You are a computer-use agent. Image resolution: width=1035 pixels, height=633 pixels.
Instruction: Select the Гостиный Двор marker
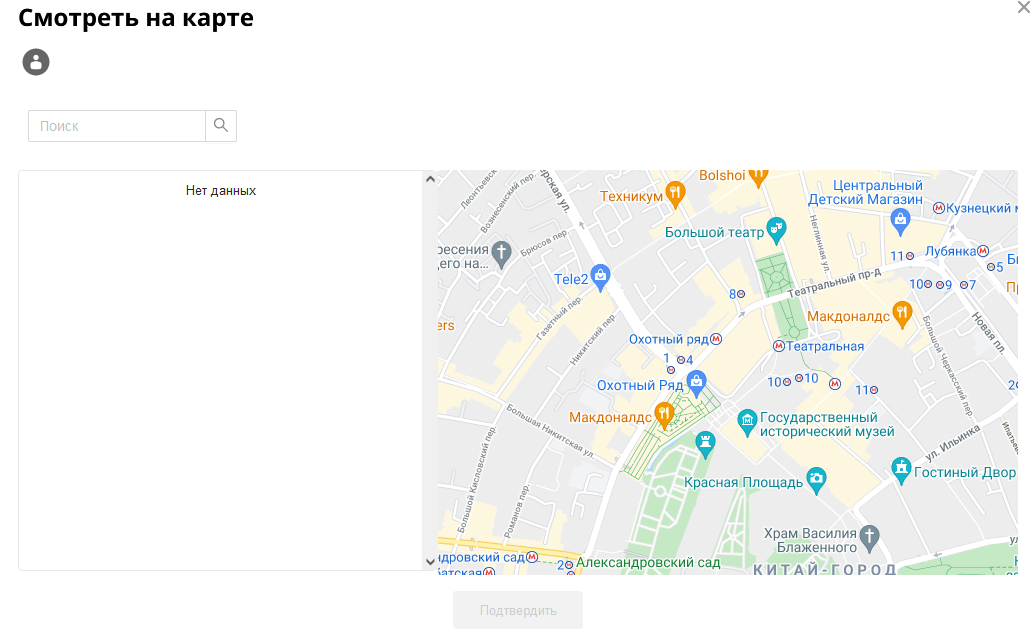coord(901,470)
